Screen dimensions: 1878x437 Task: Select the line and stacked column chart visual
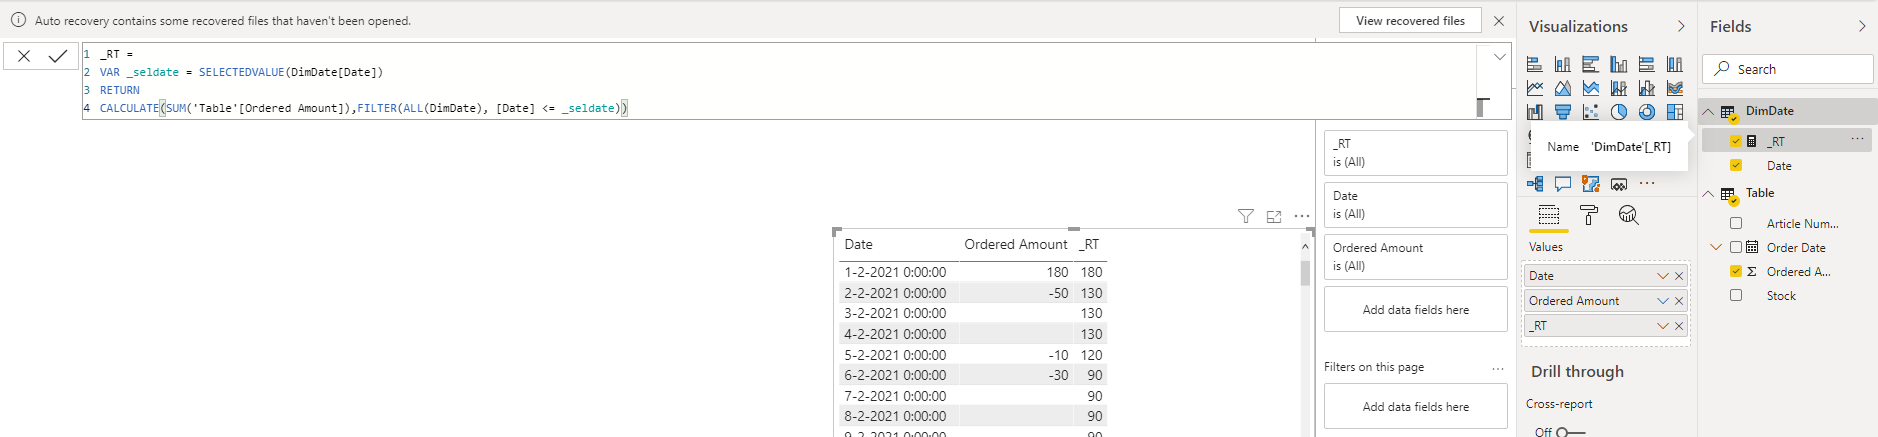(1619, 88)
